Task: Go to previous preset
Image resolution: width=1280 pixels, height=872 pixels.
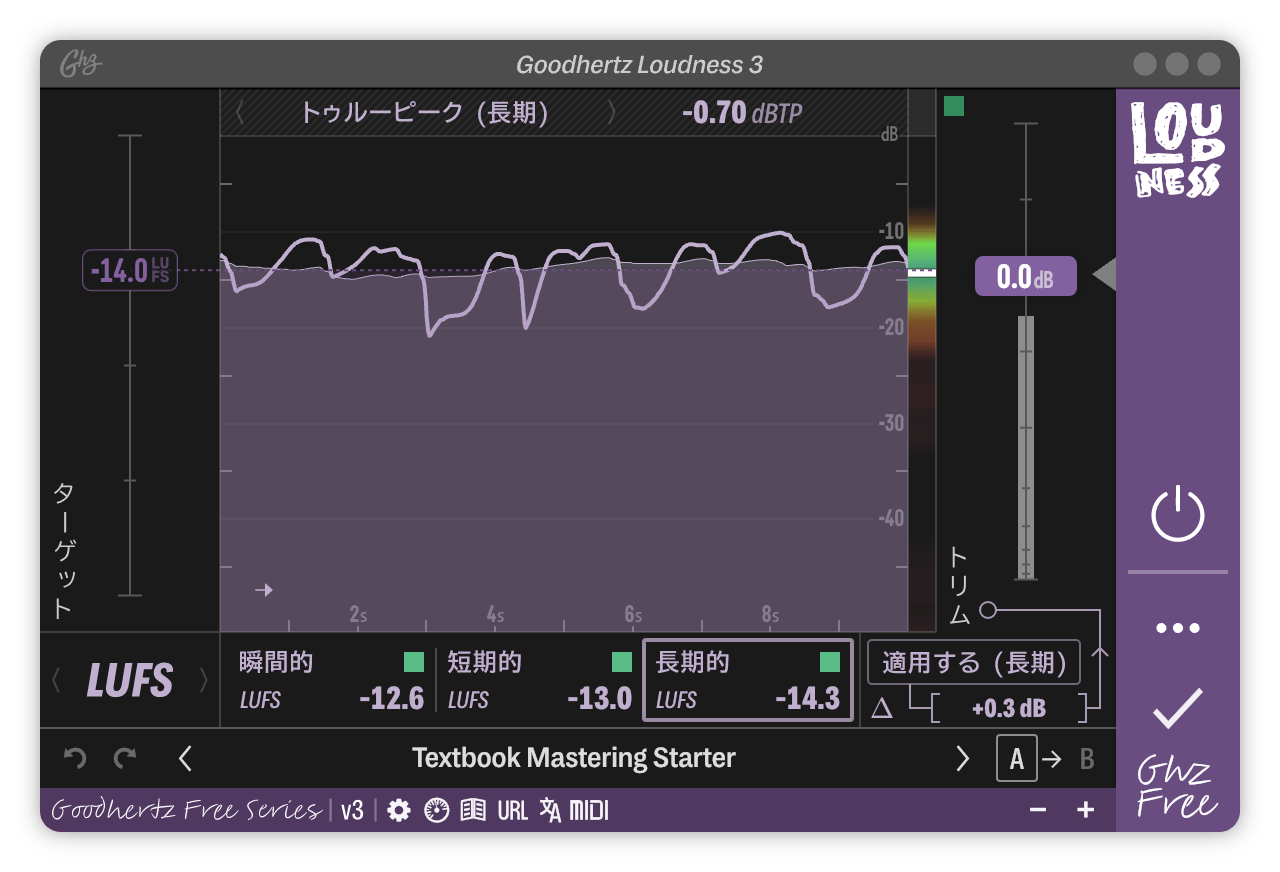Action: (185, 758)
